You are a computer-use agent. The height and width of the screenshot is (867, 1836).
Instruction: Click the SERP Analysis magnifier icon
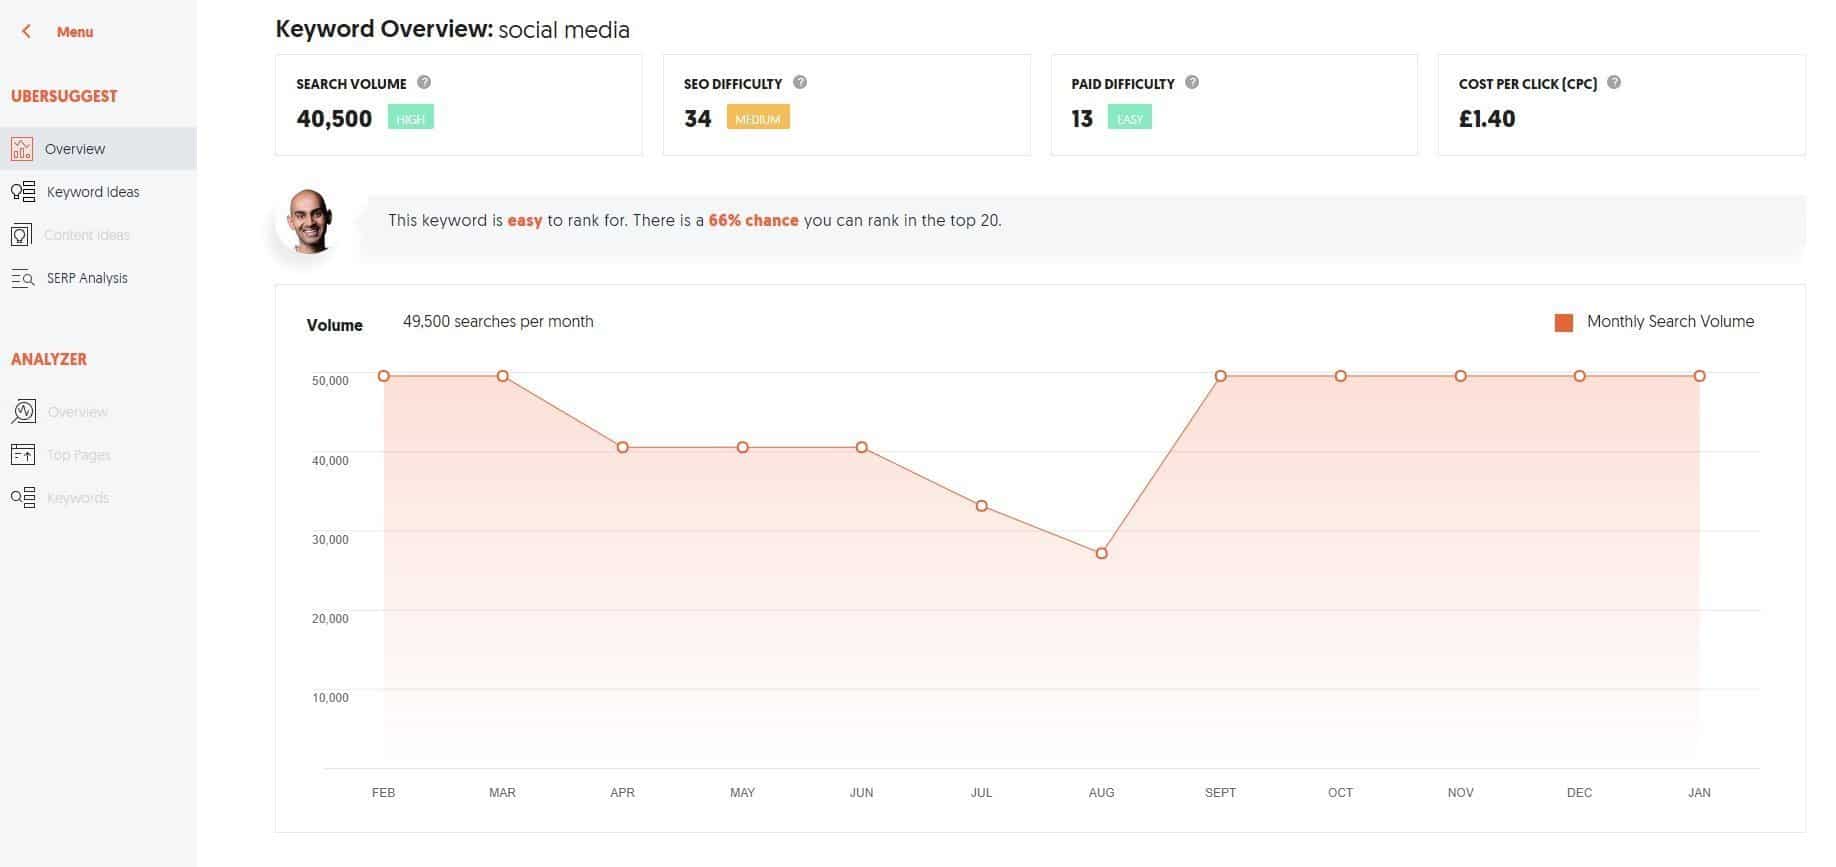pyautogui.click(x=22, y=279)
